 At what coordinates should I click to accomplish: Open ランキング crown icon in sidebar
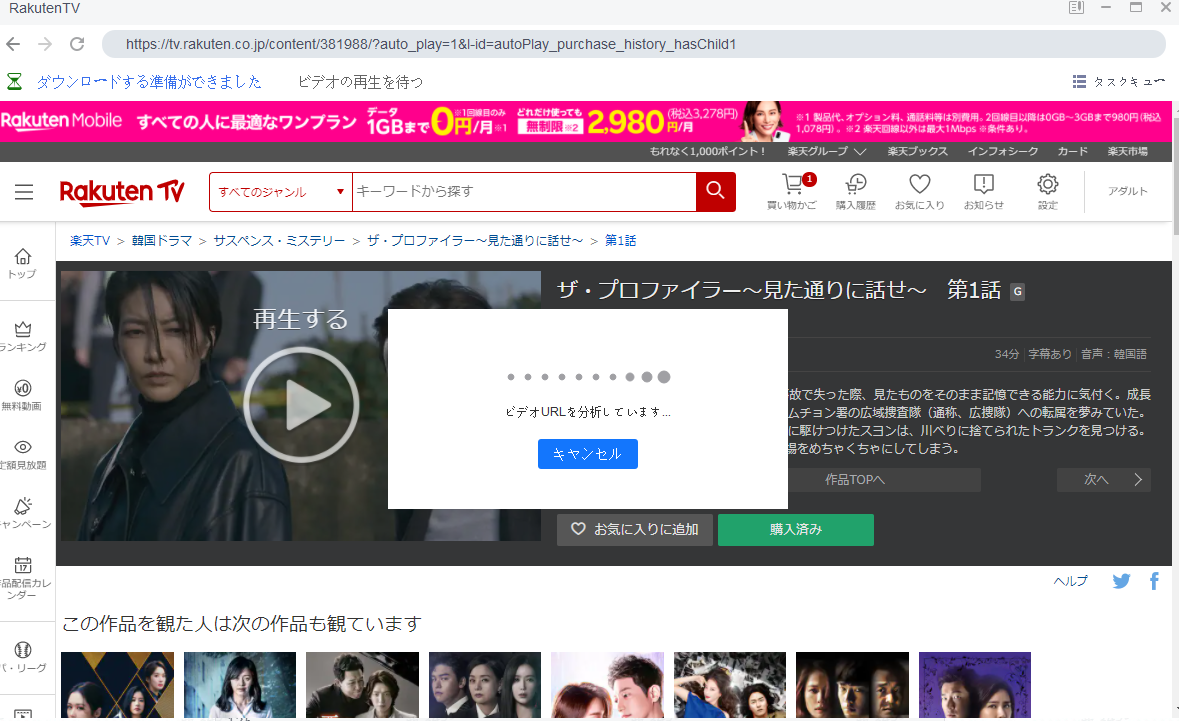coord(23,336)
